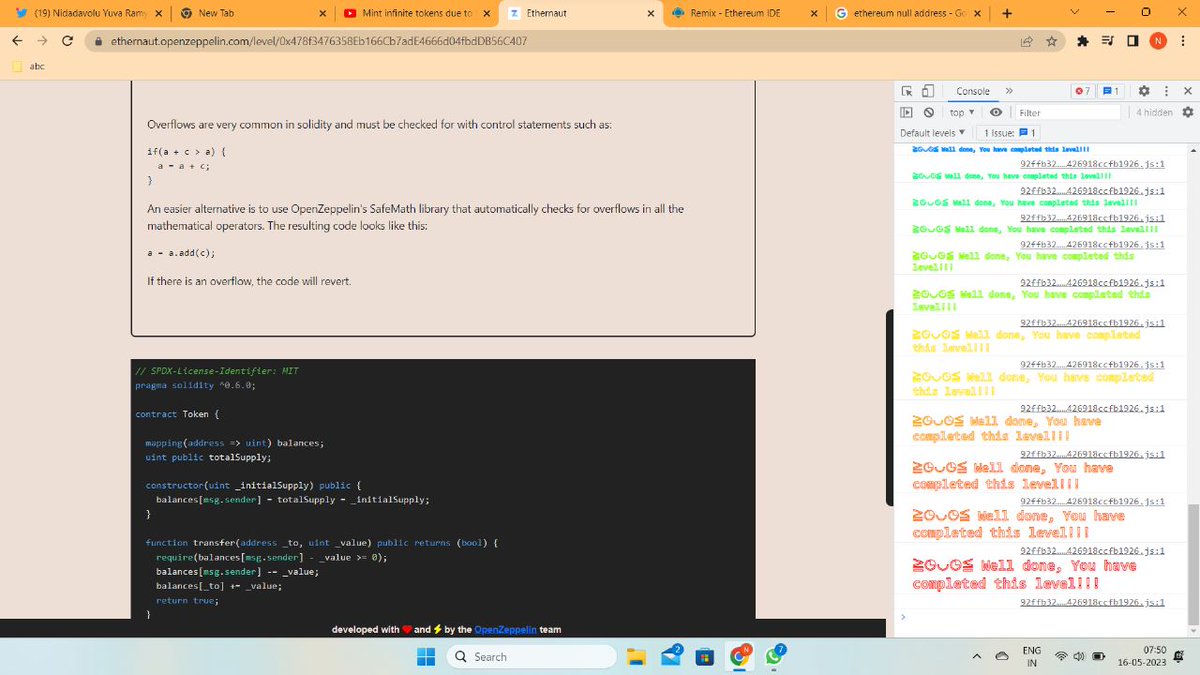Close the Ethernaut browser tab
This screenshot has width=1200, height=675.
click(x=651, y=13)
